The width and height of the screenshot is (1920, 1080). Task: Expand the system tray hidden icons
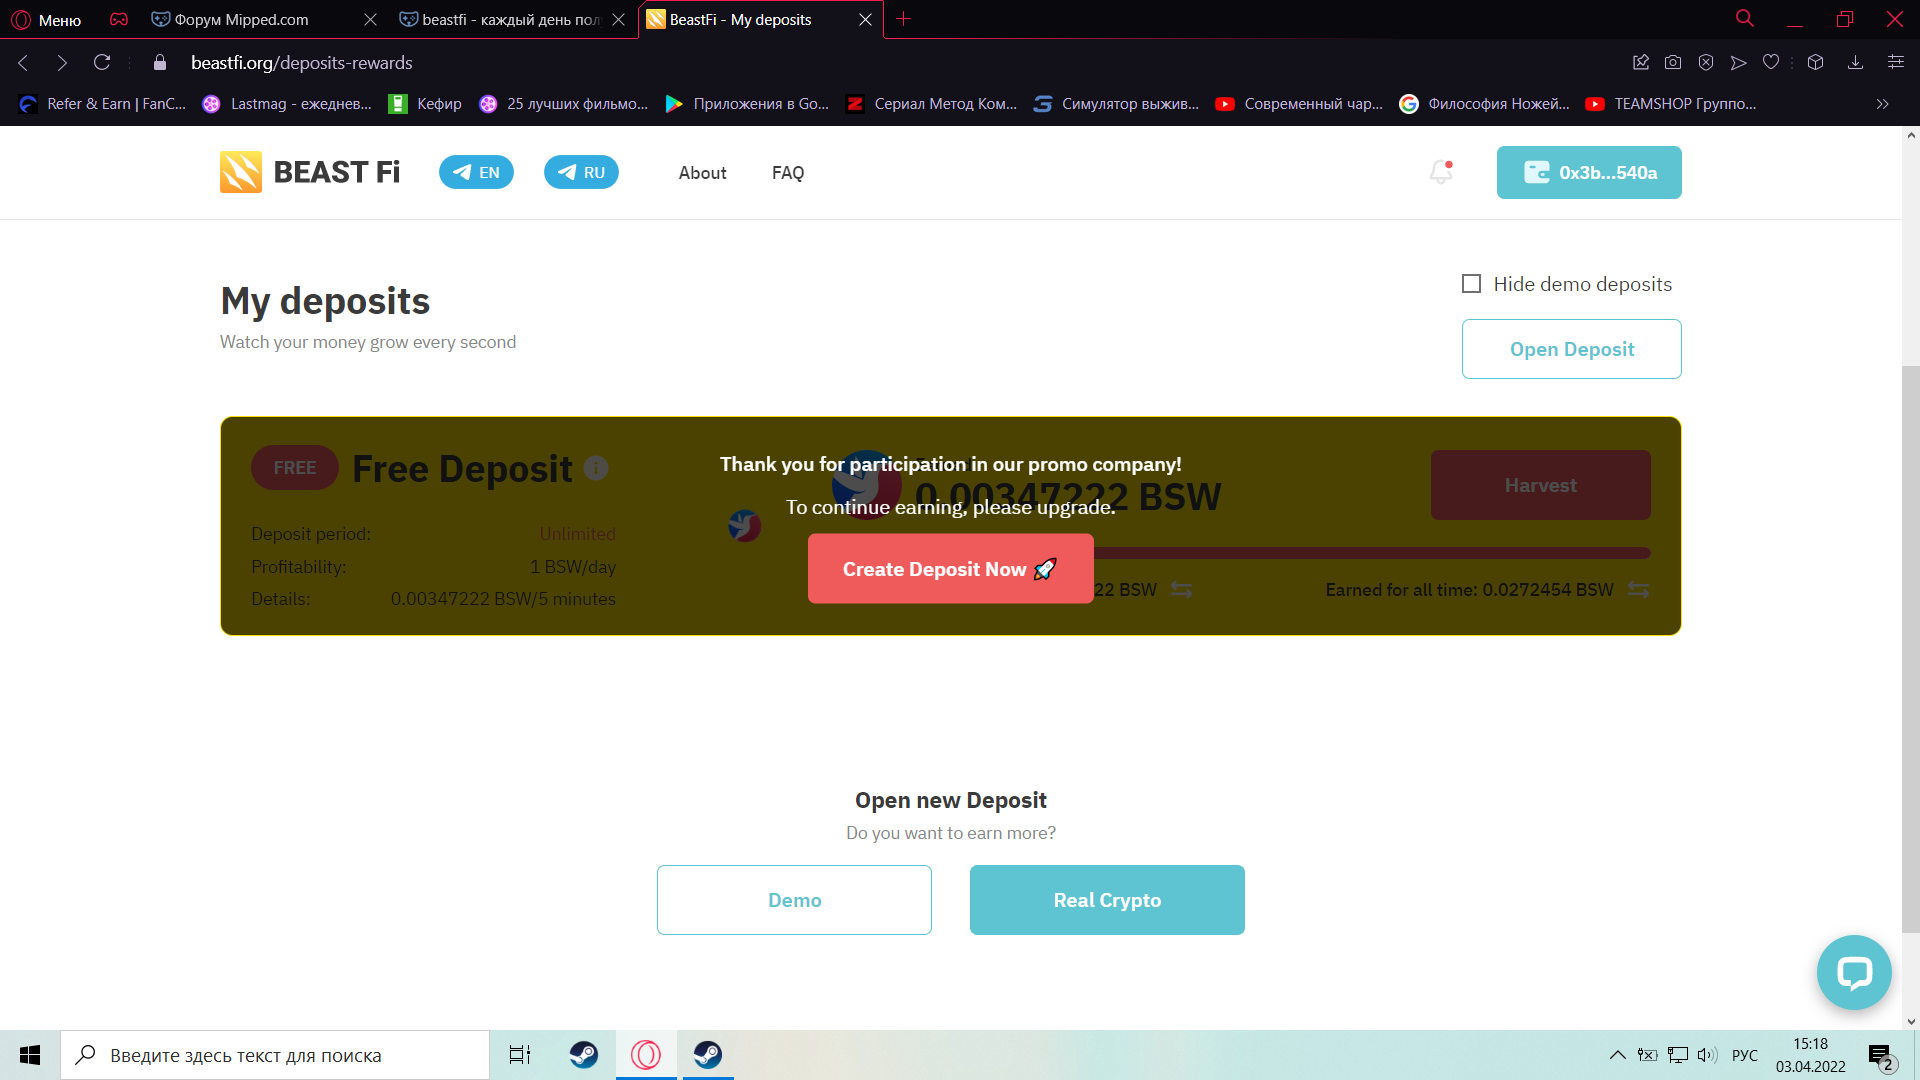1617,1055
